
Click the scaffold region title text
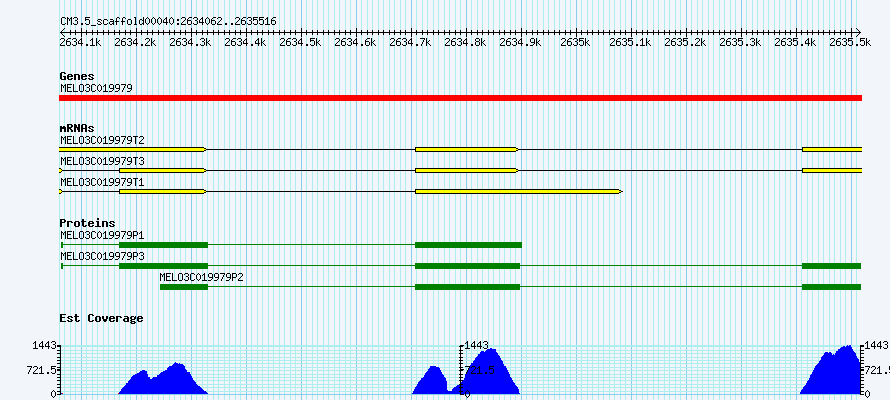(168, 22)
